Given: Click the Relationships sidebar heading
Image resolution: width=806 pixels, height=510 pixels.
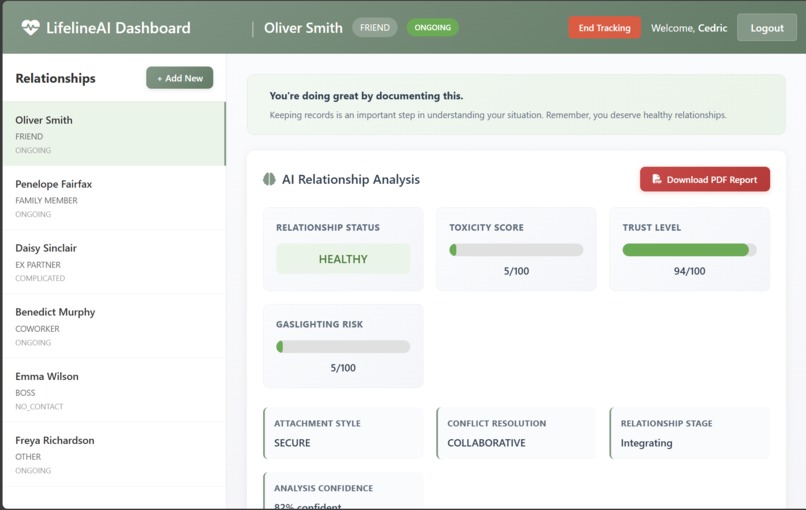Looking at the screenshot, I should click(56, 78).
